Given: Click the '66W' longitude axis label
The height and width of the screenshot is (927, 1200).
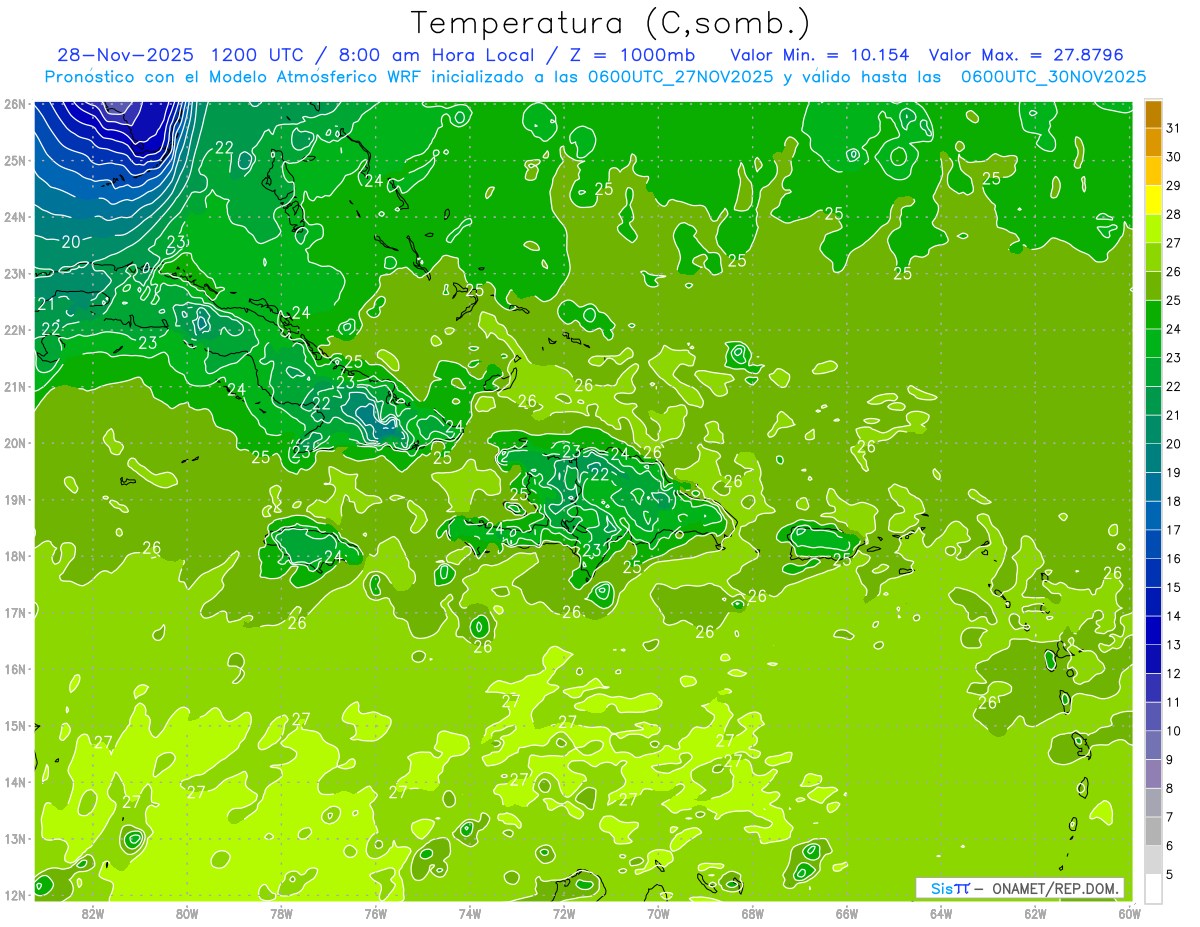Looking at the screenshot, I should [846, 913].
